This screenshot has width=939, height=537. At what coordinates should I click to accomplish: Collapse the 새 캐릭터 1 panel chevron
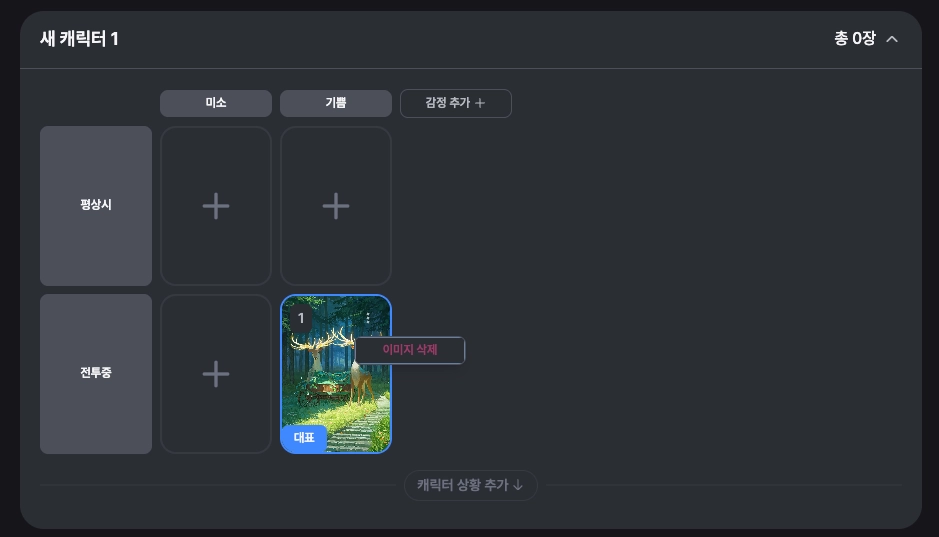coord(892,39)
